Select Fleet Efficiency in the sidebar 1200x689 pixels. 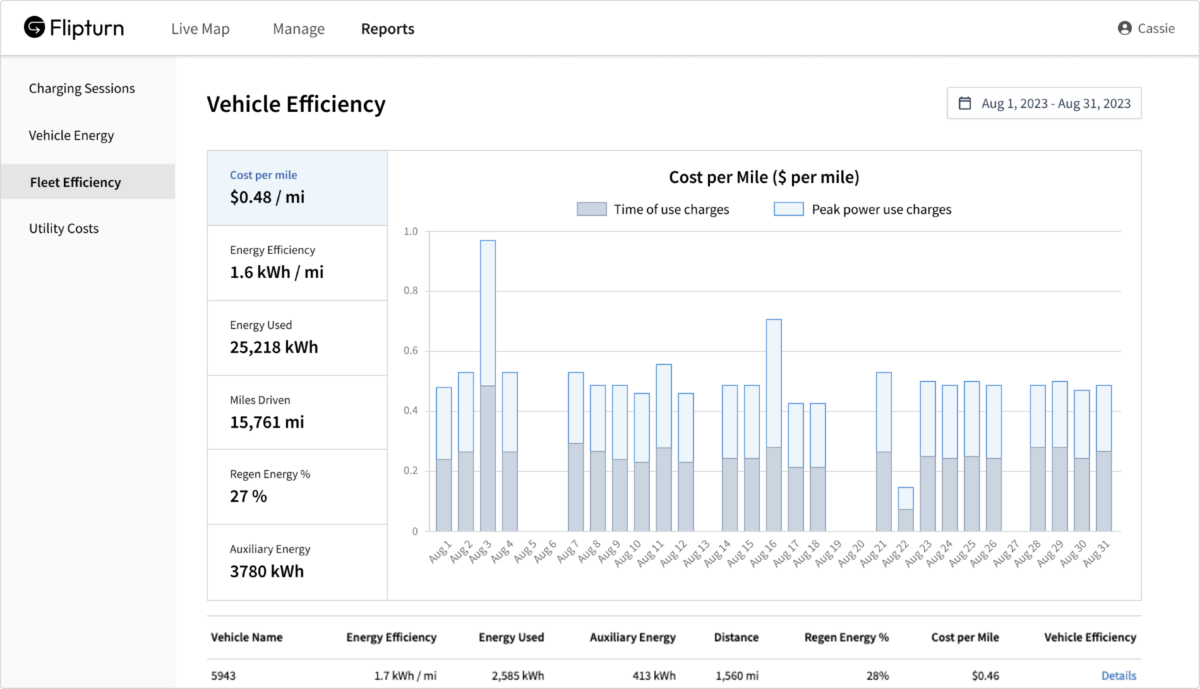(88, 182)
